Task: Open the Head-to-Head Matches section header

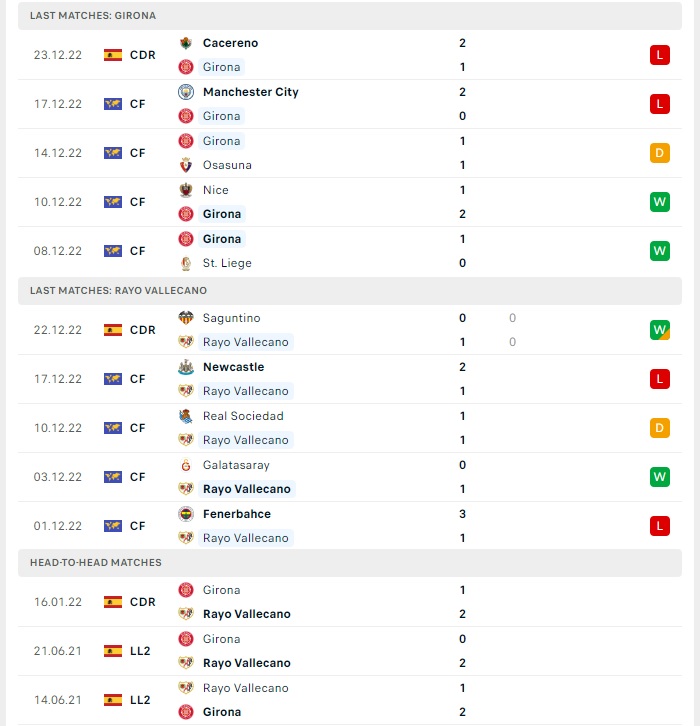Action: (350, 563)
